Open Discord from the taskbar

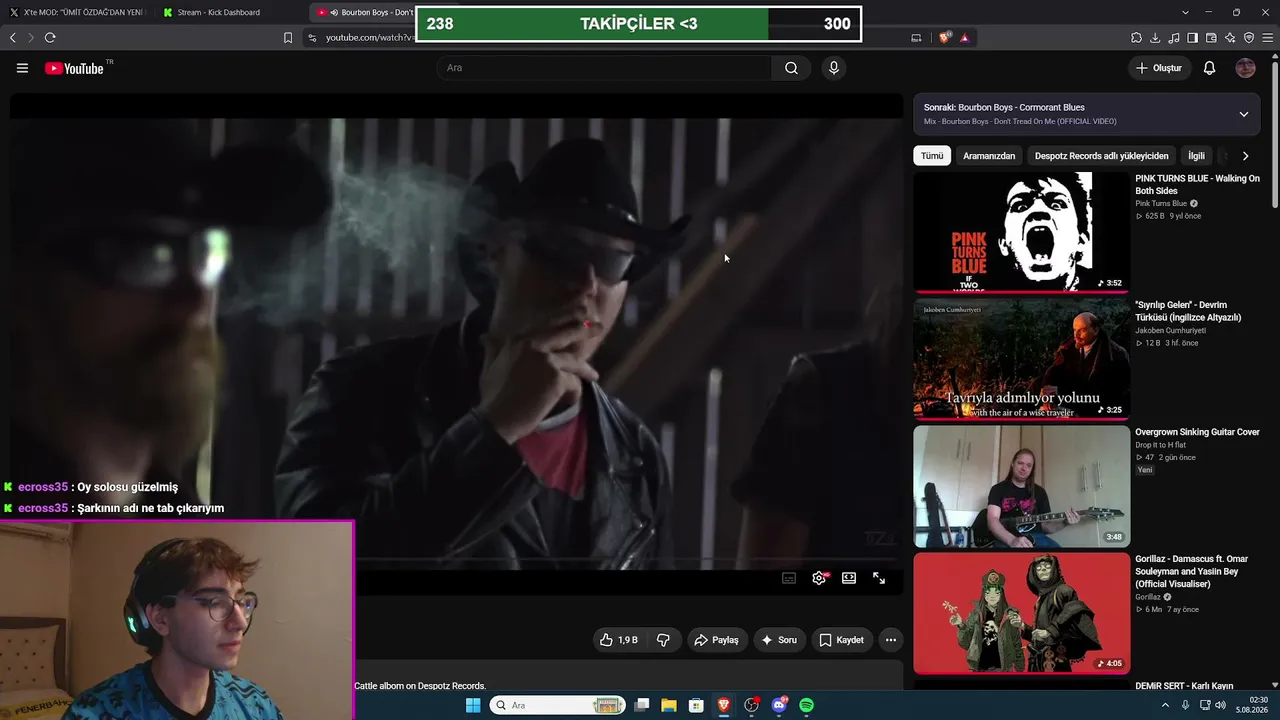[x=779, y=705]
